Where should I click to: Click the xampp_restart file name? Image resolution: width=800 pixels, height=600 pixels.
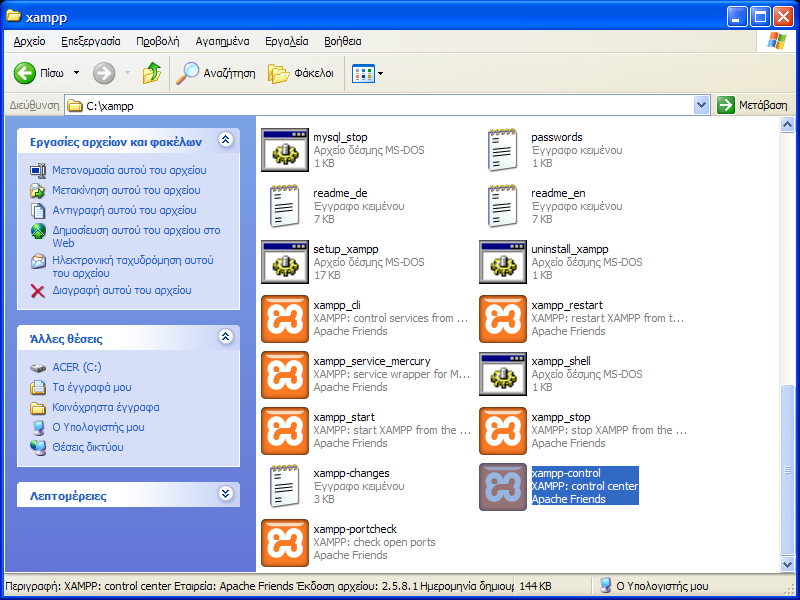coord(567,306)
